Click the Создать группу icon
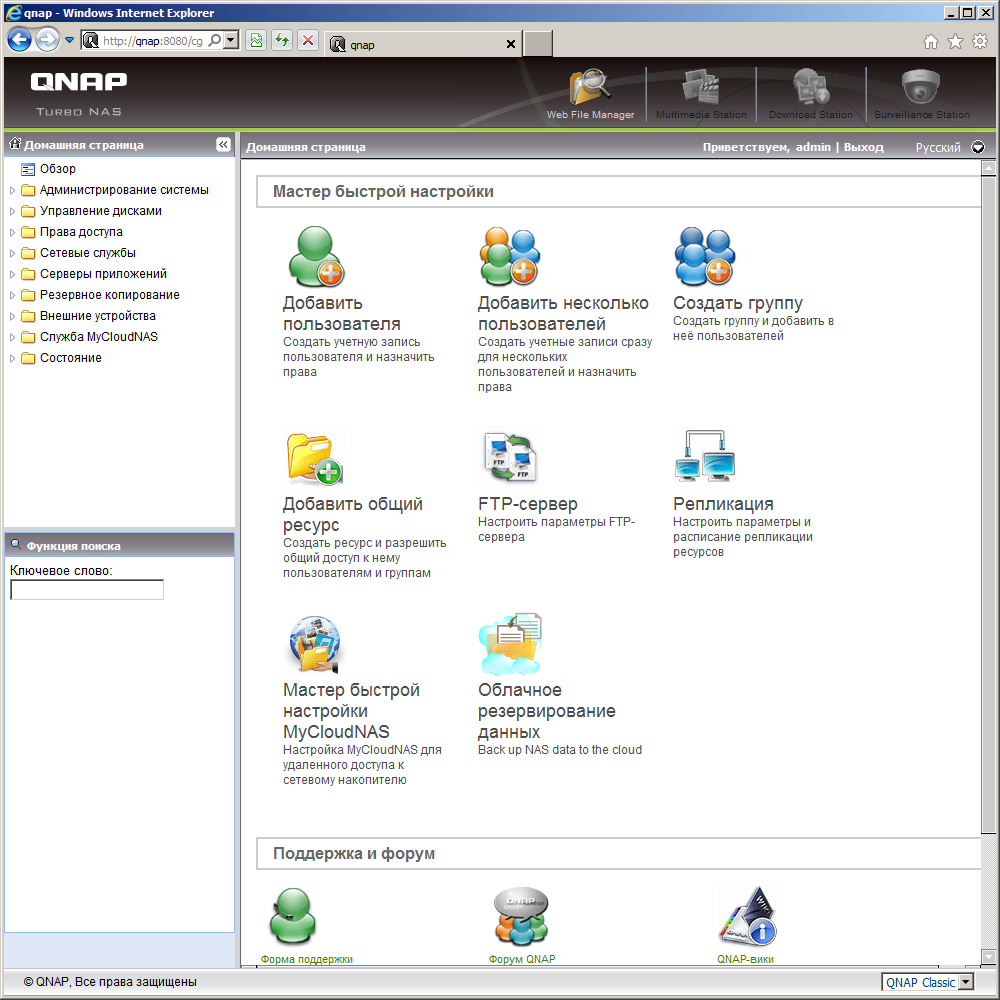The width and height of the screenshot is (1000, 1000). pyautogui.click(x=705, y=256)
